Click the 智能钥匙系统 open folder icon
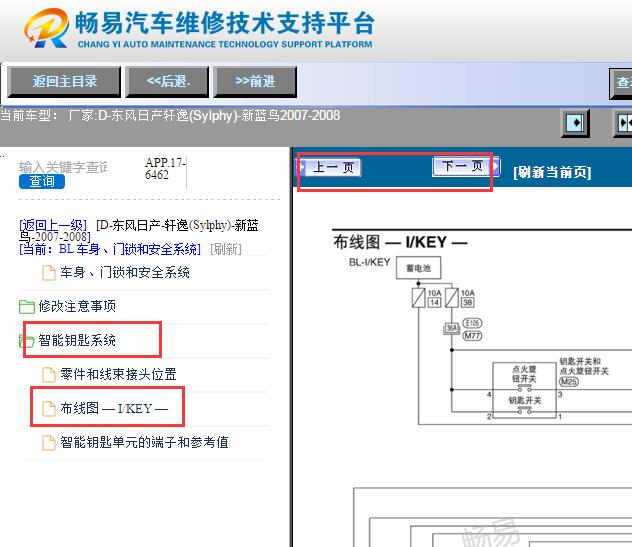632x547 pixels. tap(27, 341)
